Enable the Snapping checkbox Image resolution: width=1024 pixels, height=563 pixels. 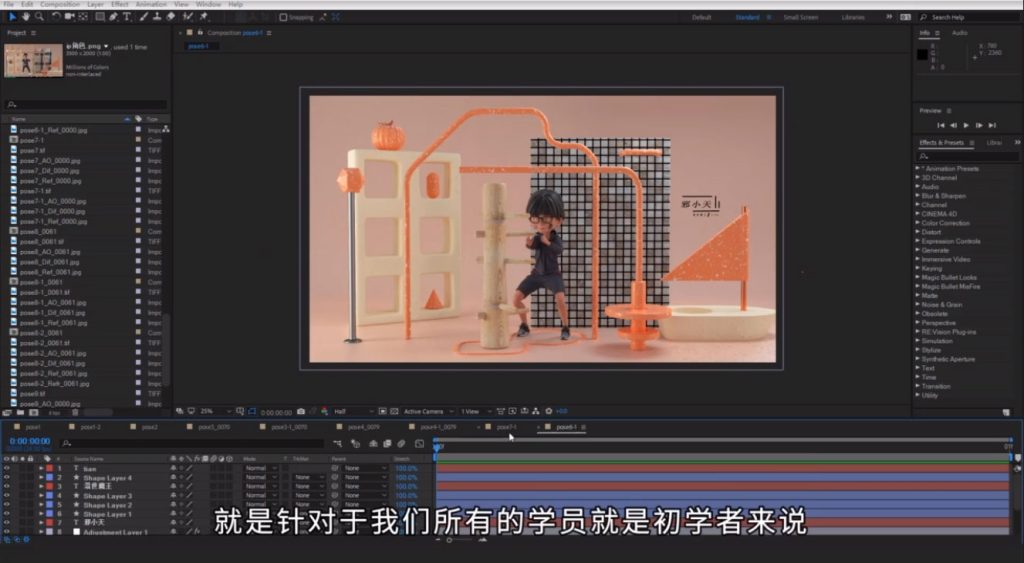(x=283, y=17)
